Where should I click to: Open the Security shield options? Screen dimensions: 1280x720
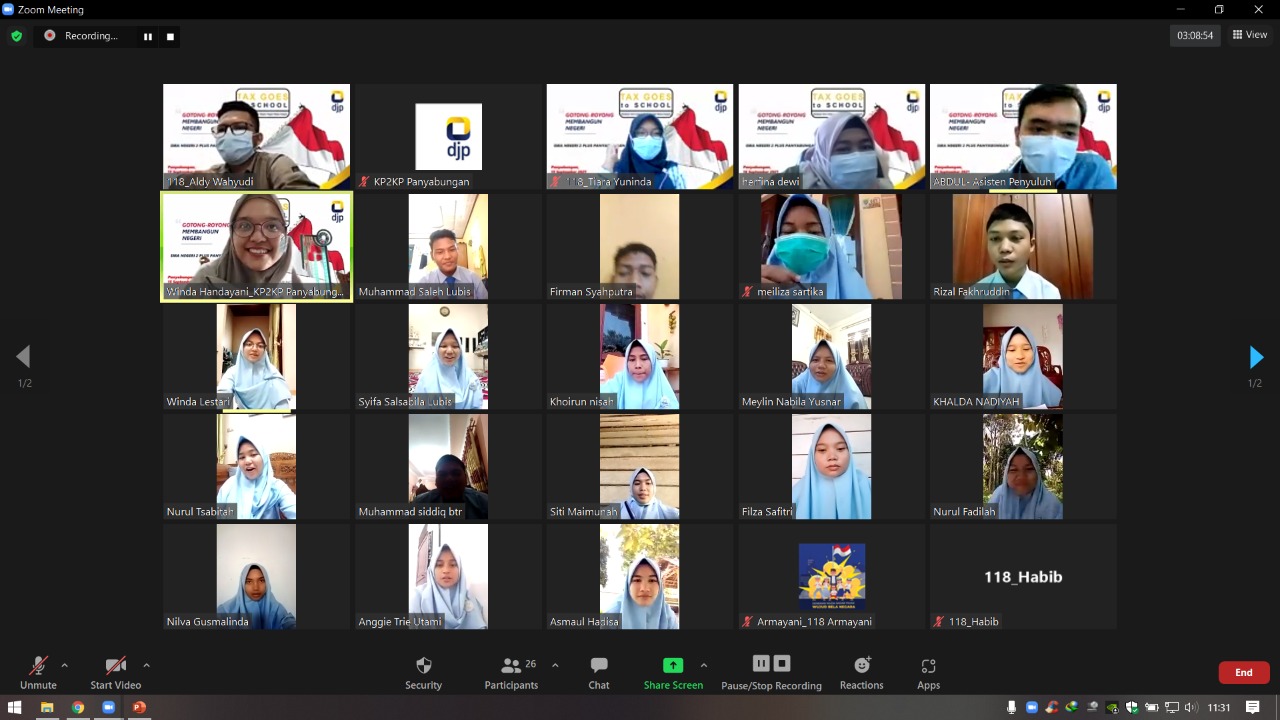click(x=423, y=672)
